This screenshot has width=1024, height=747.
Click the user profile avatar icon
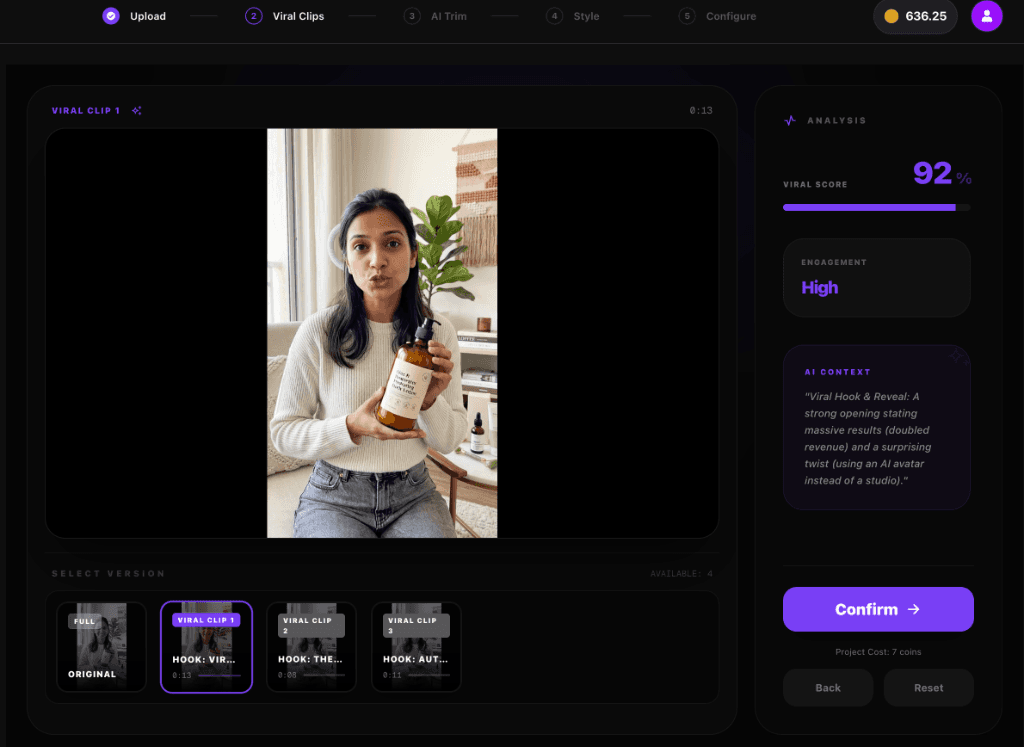986,16
